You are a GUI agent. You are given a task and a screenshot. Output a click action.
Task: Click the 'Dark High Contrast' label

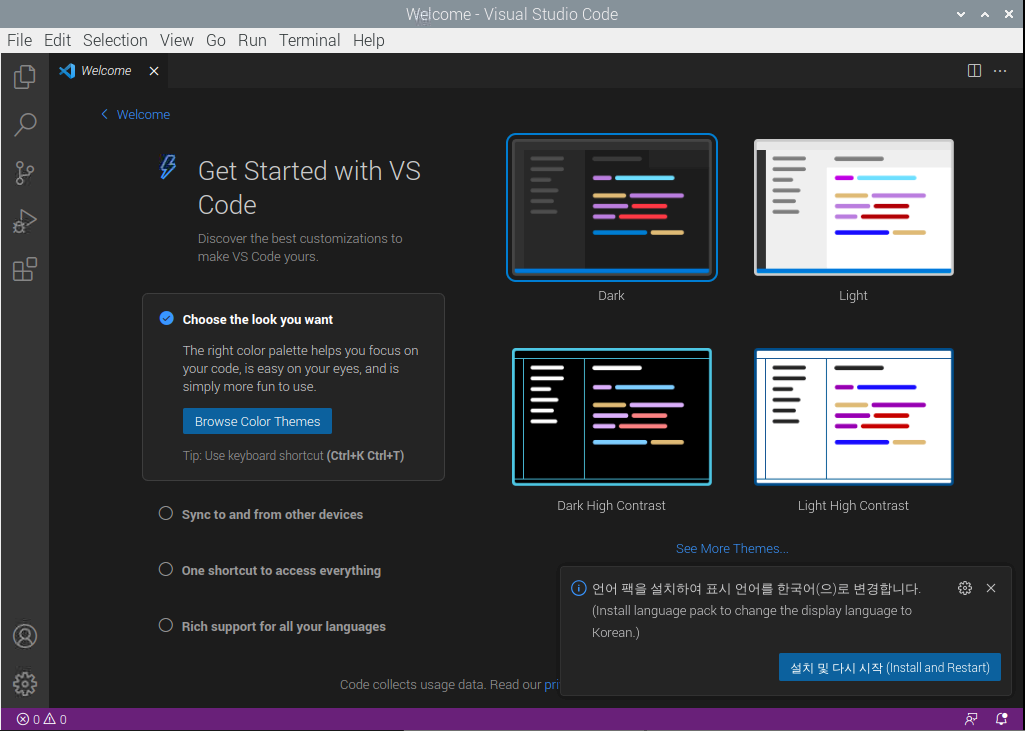[611, 505]
